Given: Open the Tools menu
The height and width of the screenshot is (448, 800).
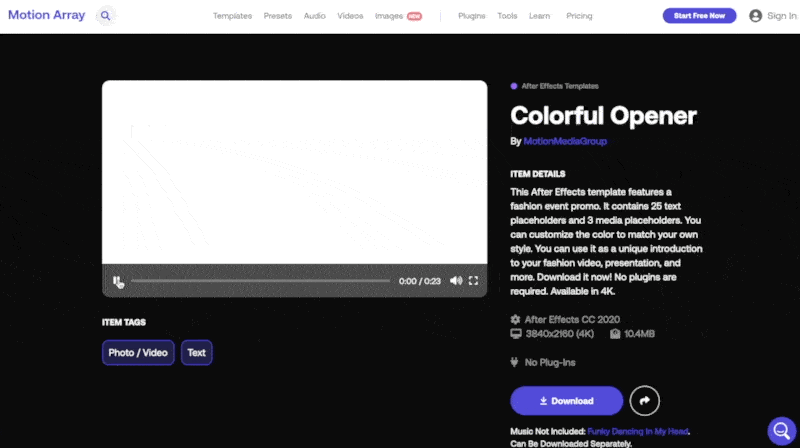Looking at the screenshot, I should (507, 16).
